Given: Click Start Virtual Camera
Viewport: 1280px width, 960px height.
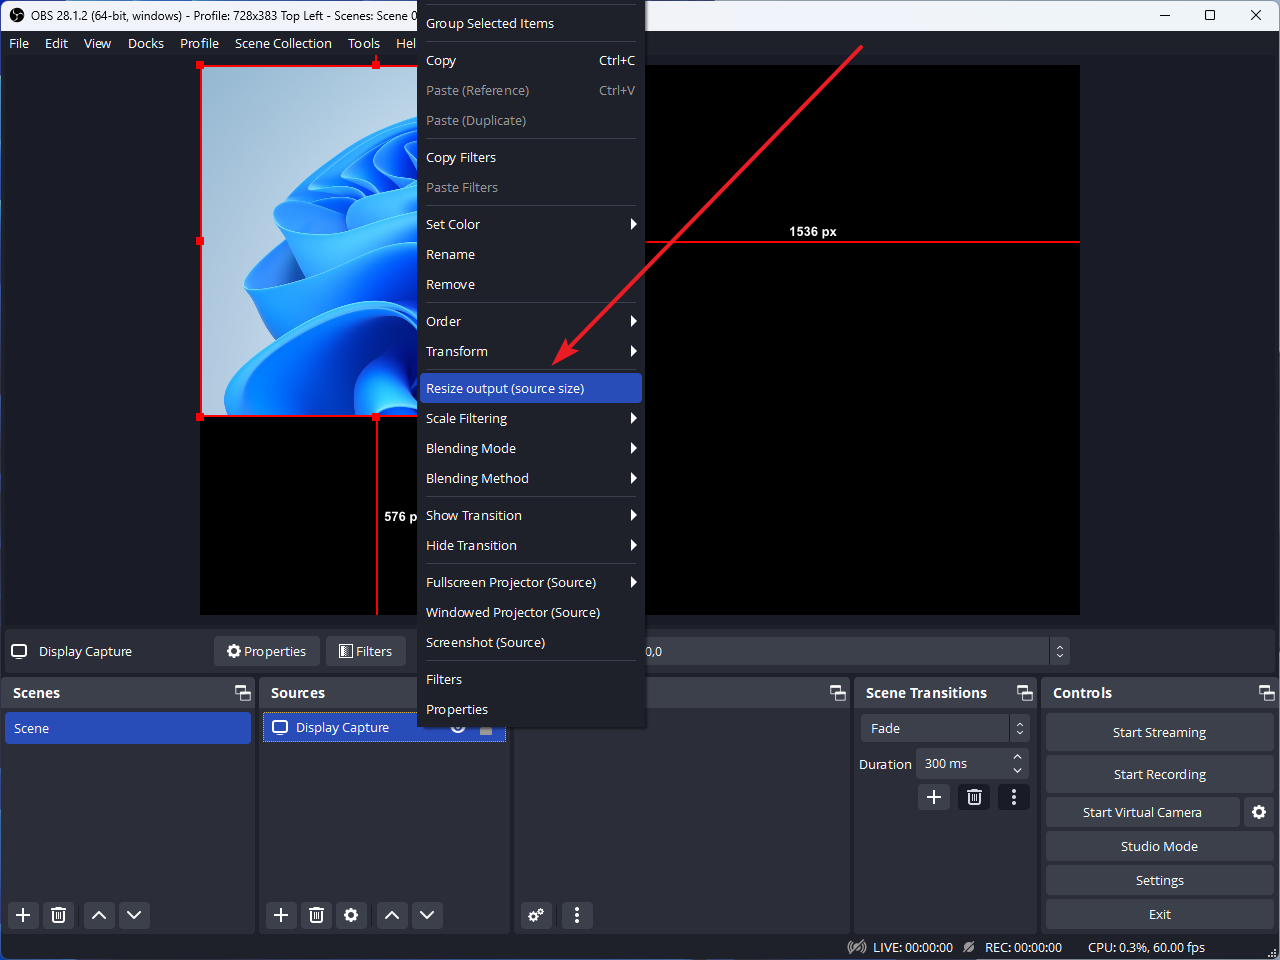Looking at the screenshot, I should pos(1142,812).
